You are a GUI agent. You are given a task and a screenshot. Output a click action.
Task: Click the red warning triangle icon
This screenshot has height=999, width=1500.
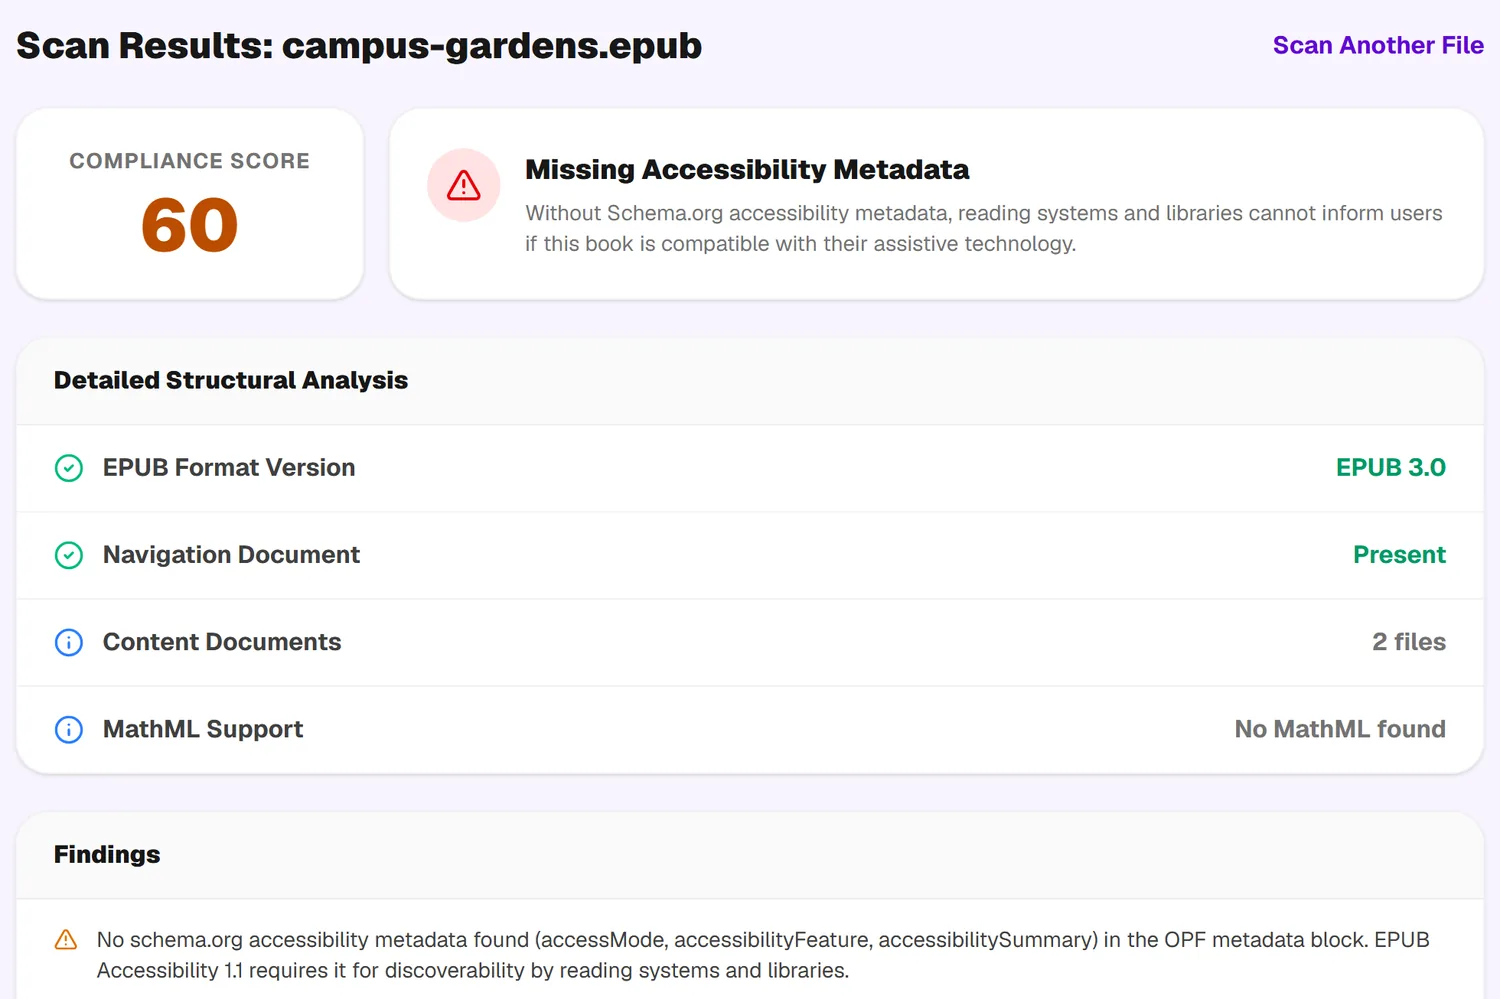464,185
